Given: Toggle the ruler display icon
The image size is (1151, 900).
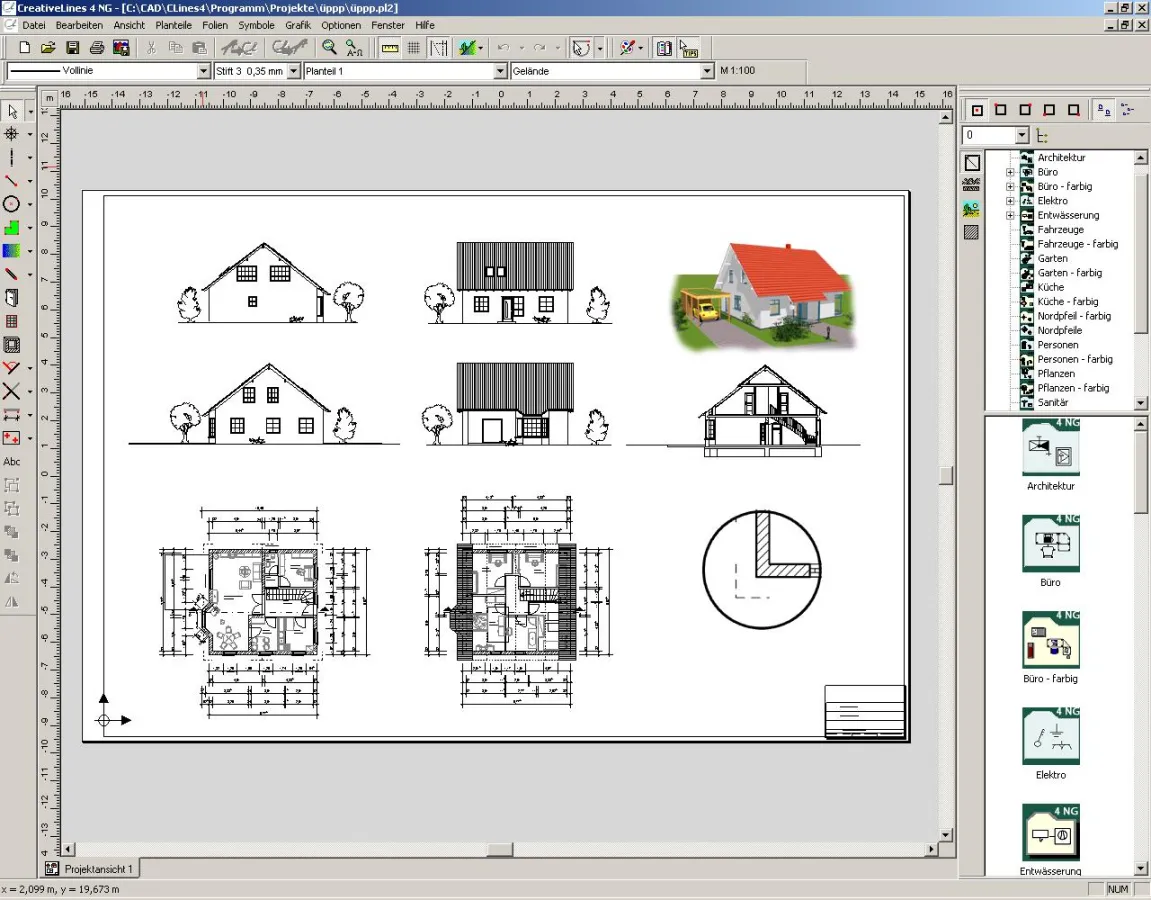Looking at the screenshot, I should coord(389,47).
